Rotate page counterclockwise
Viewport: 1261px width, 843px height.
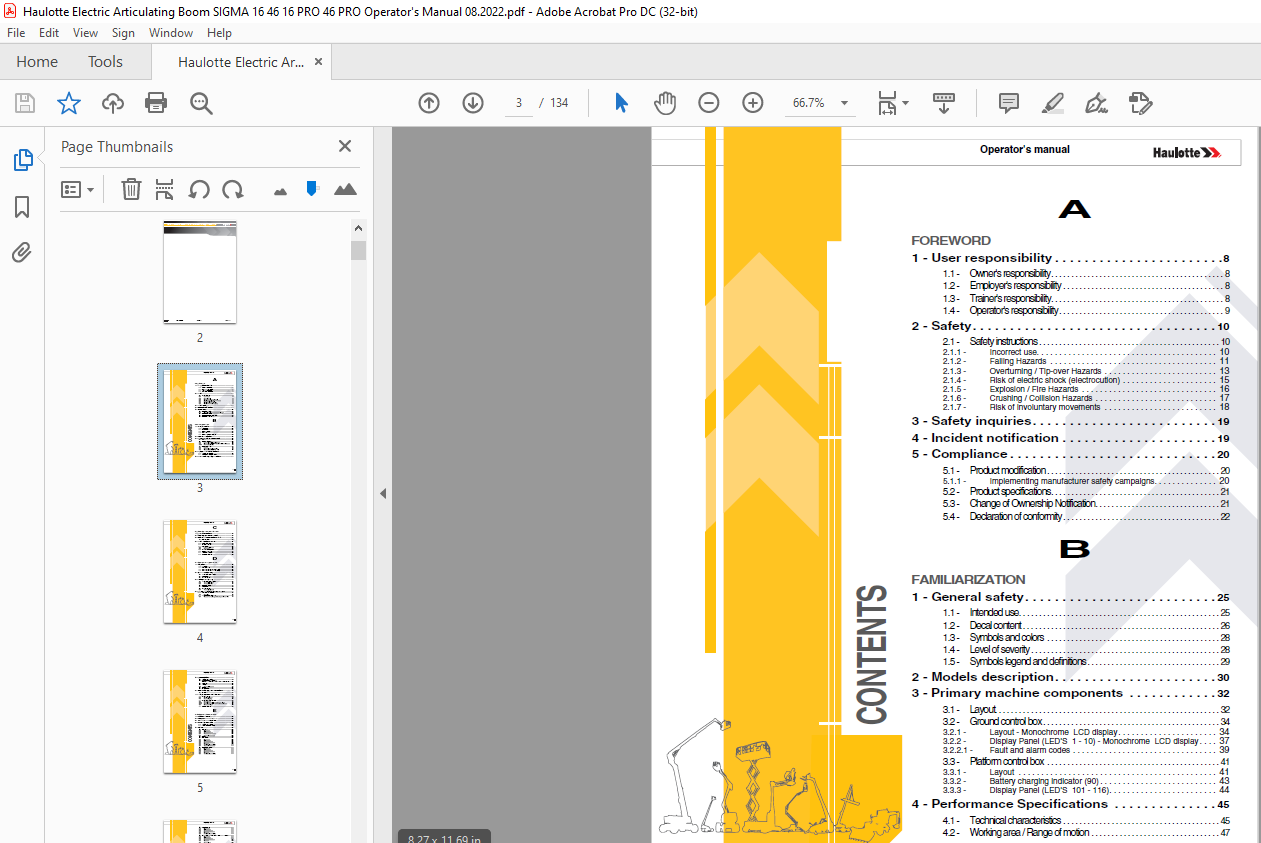point(199,189)
